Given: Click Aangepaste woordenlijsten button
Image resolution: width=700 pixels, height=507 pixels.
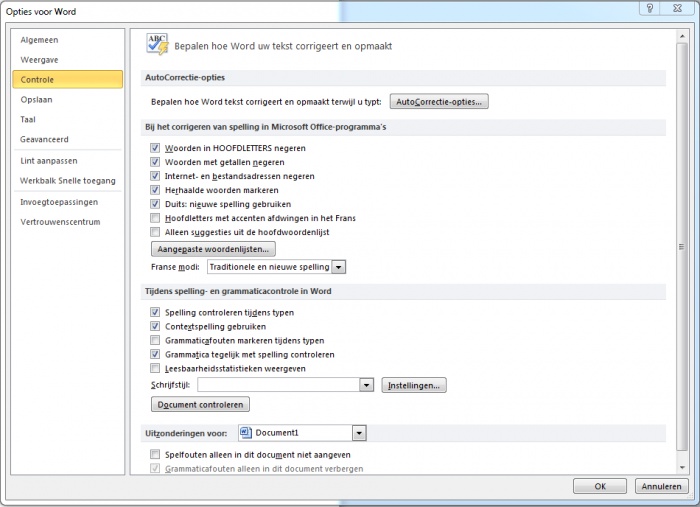Looking at the screenshot, I should (x=213, y=249).
